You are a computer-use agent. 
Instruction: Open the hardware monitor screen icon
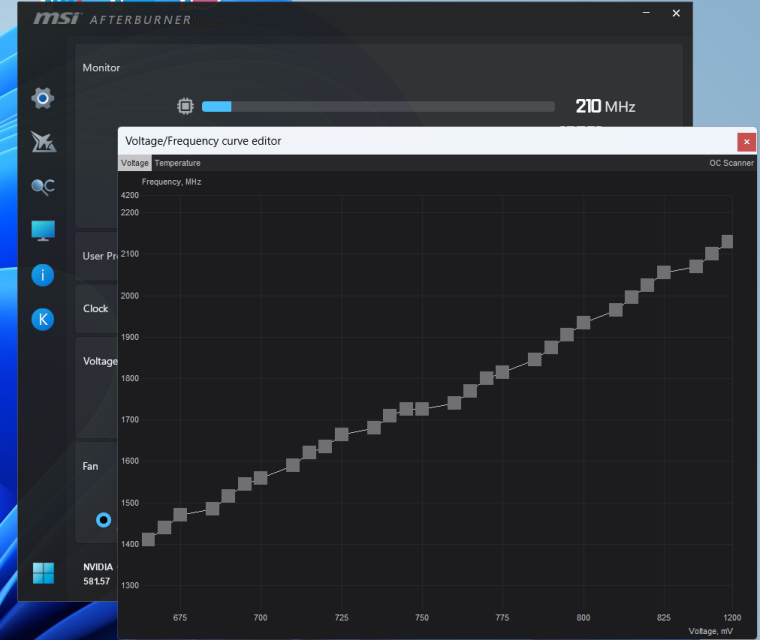coord(43,231)
